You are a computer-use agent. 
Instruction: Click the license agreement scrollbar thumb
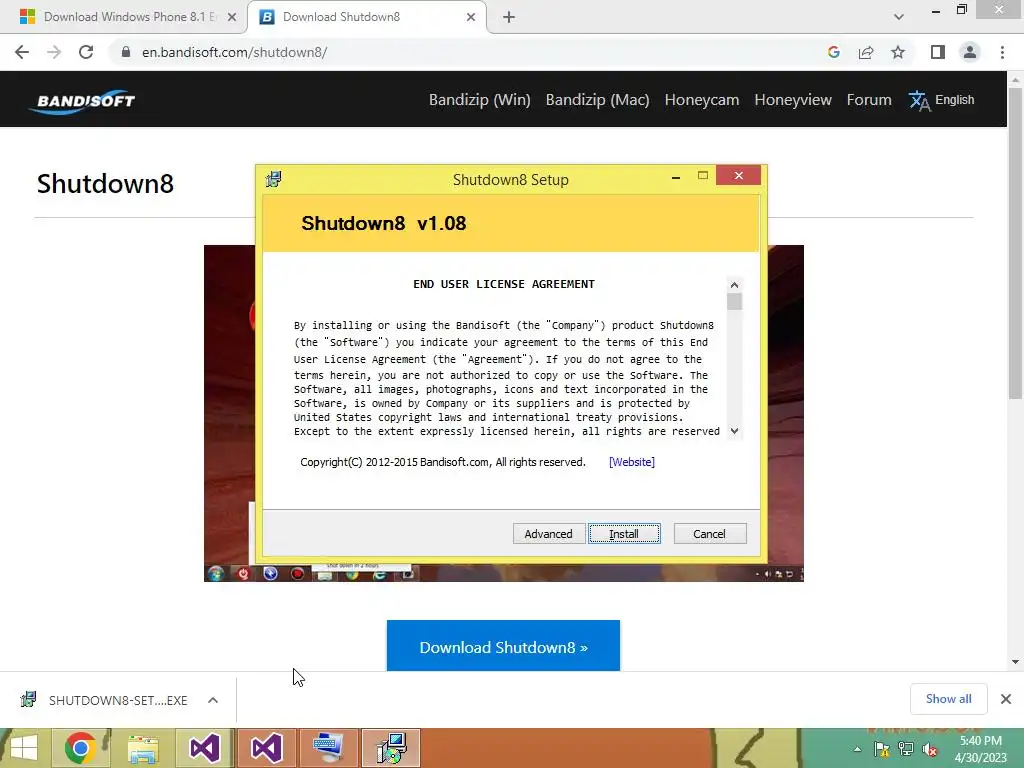(x=734, y=302)
